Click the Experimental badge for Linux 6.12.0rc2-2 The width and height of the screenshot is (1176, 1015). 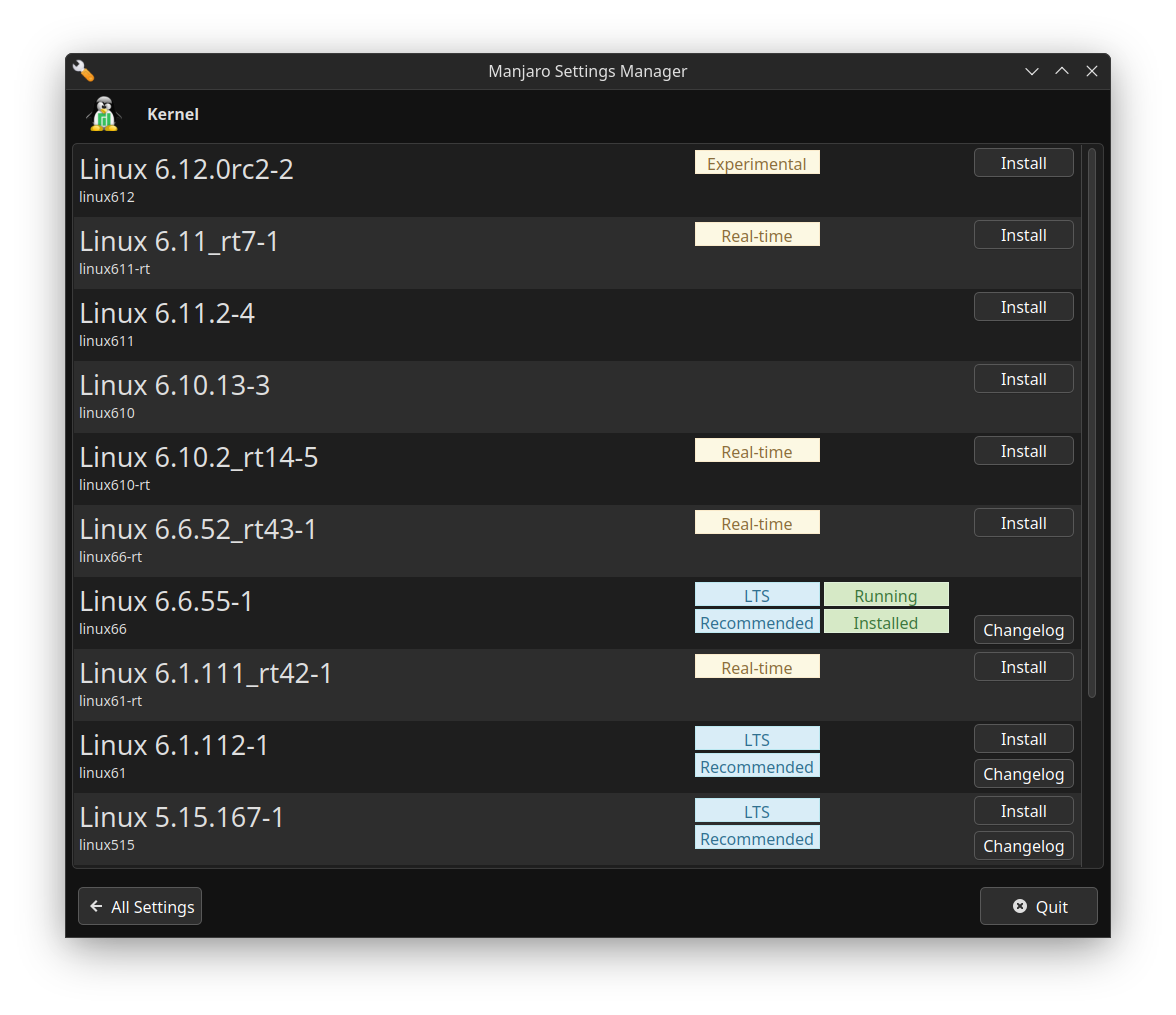tap(757, 163)
